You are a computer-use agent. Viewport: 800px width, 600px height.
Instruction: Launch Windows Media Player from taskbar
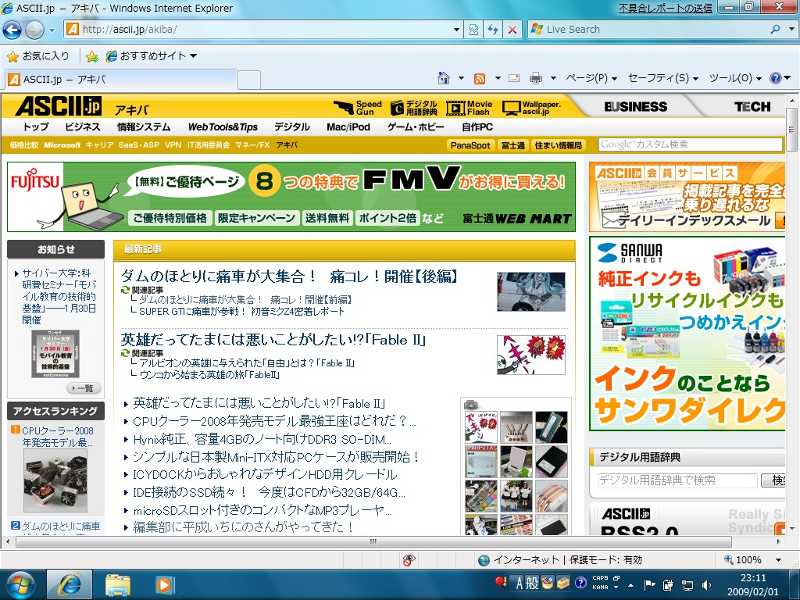[x=164, y=585]
